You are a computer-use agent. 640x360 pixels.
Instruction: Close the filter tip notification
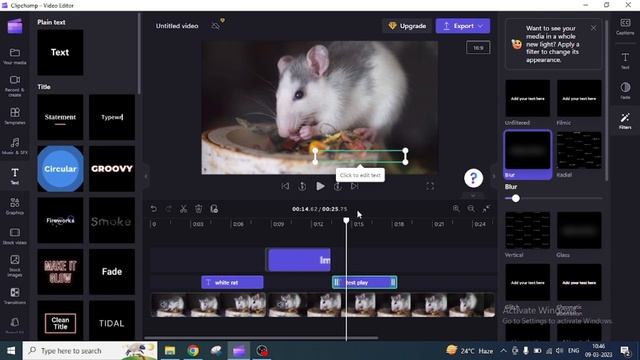(x=593, y=28)
